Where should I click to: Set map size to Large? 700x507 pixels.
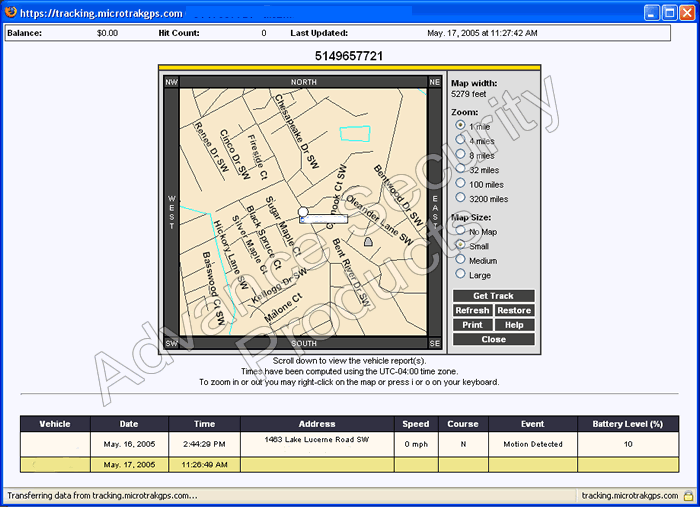point(460,274)
